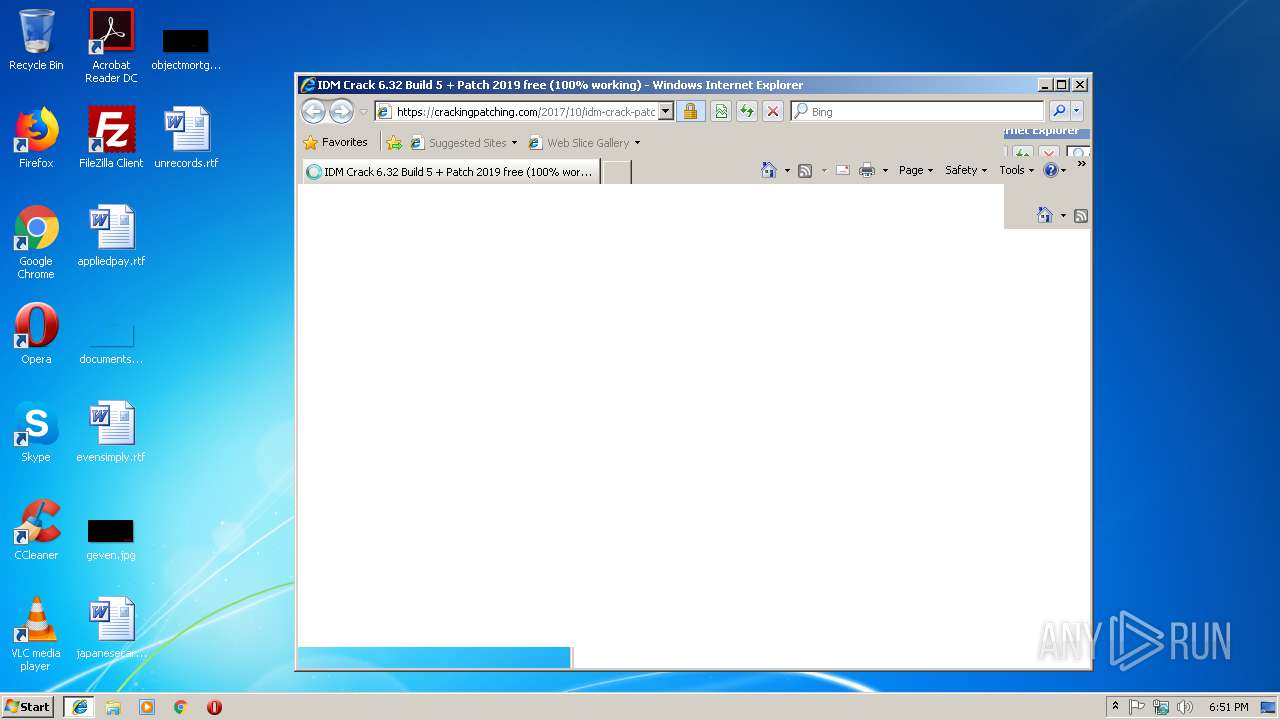Expand the command bar overflow chevron
The height and width of the screenshot is (720, 1280).
point(1081,164)
